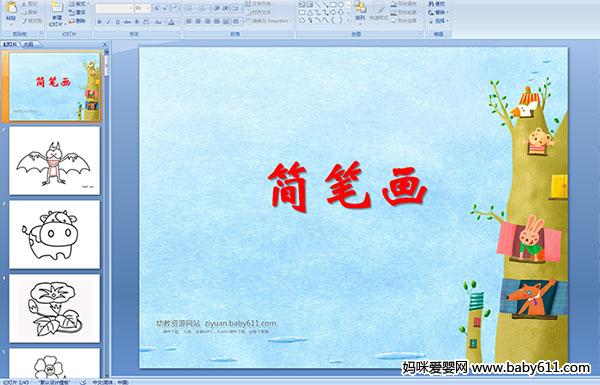Switch to the Outline (大纲) pane tab

[x=28, y=44]
